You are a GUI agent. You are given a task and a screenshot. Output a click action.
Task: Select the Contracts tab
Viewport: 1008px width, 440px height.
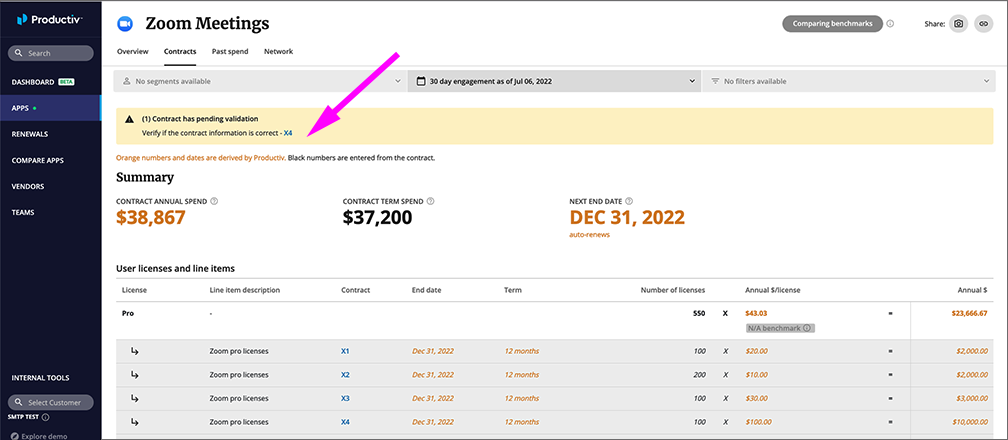pyautogui.click(x=180, y=51)
